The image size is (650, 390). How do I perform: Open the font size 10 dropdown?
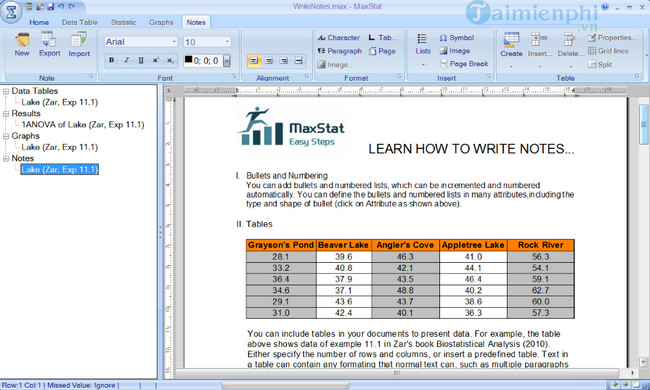pos(227,42)
